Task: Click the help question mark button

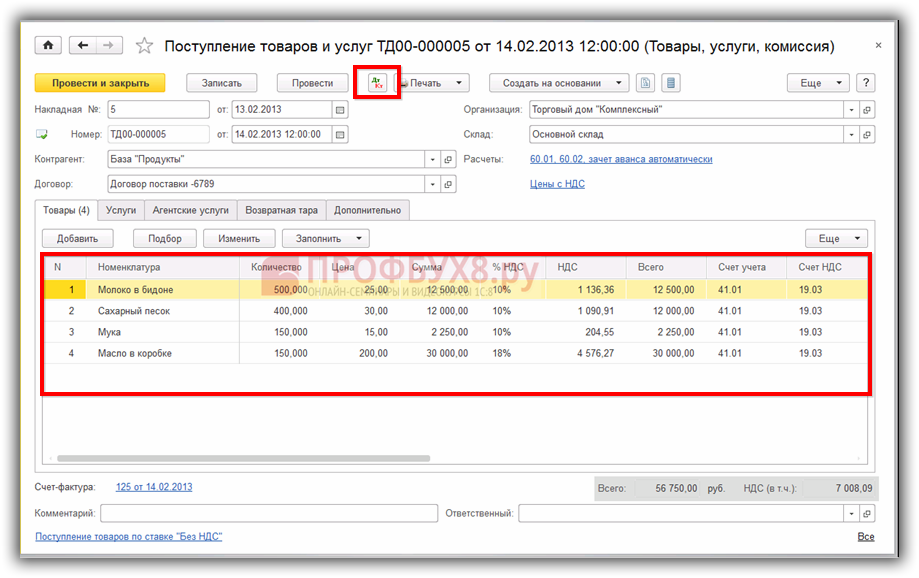Action: tap(866, 83)
